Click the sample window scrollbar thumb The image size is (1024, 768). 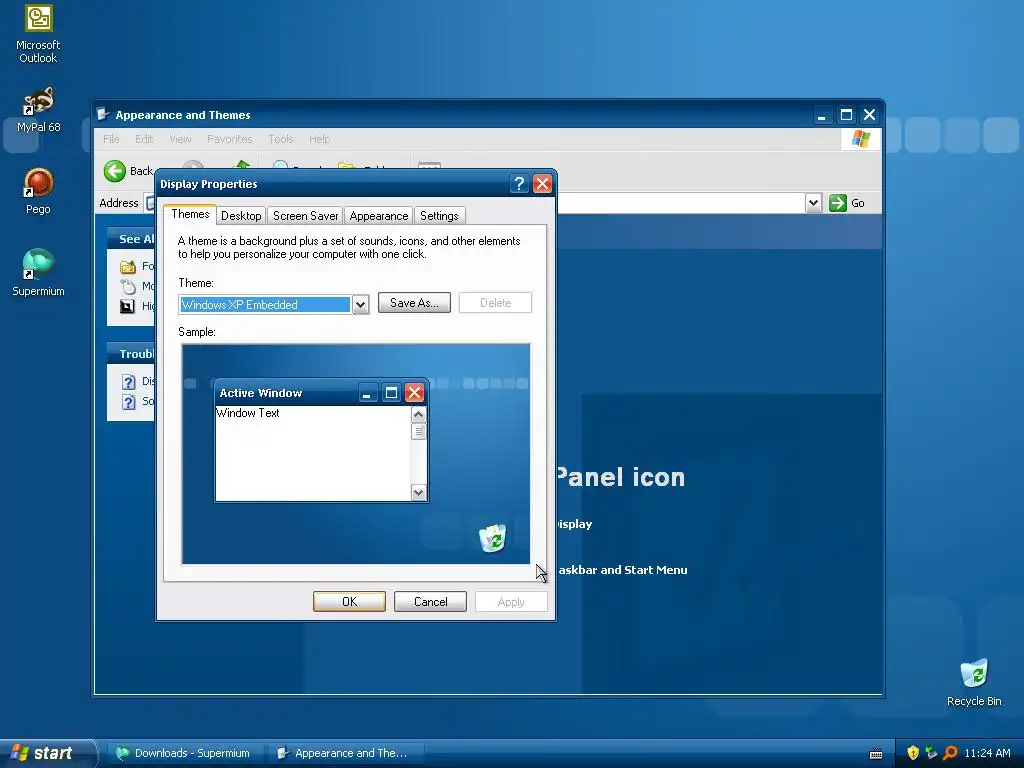tap(419, 432)
